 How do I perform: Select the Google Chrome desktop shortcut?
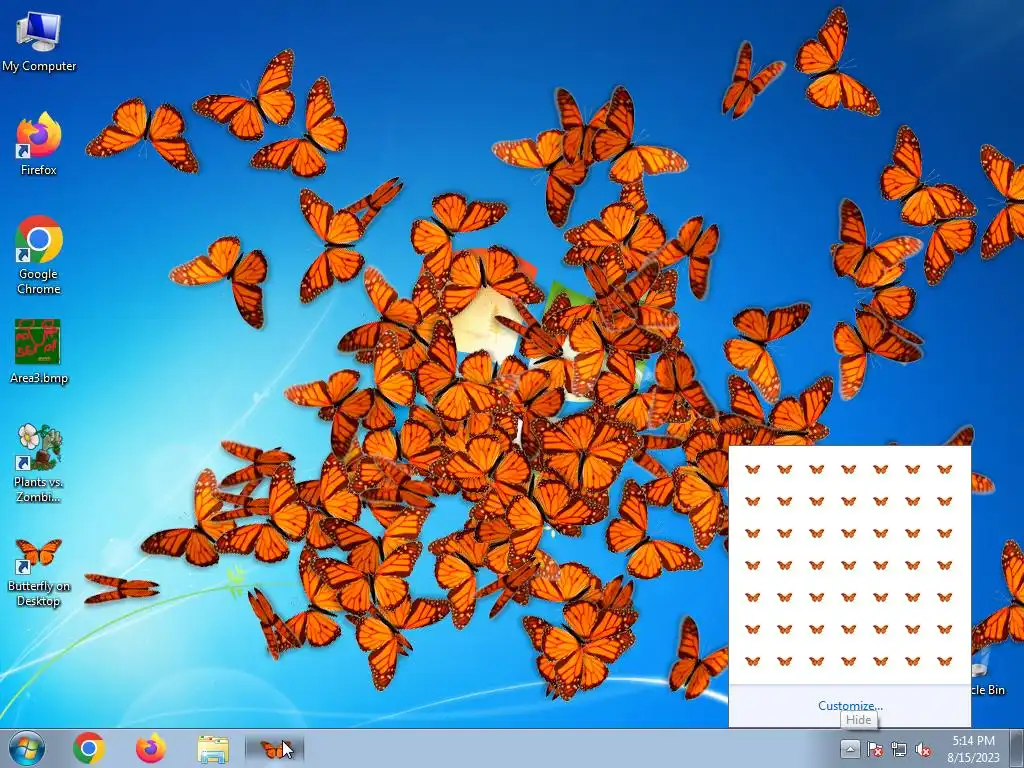pyautogui.click(x=39, y=255)
